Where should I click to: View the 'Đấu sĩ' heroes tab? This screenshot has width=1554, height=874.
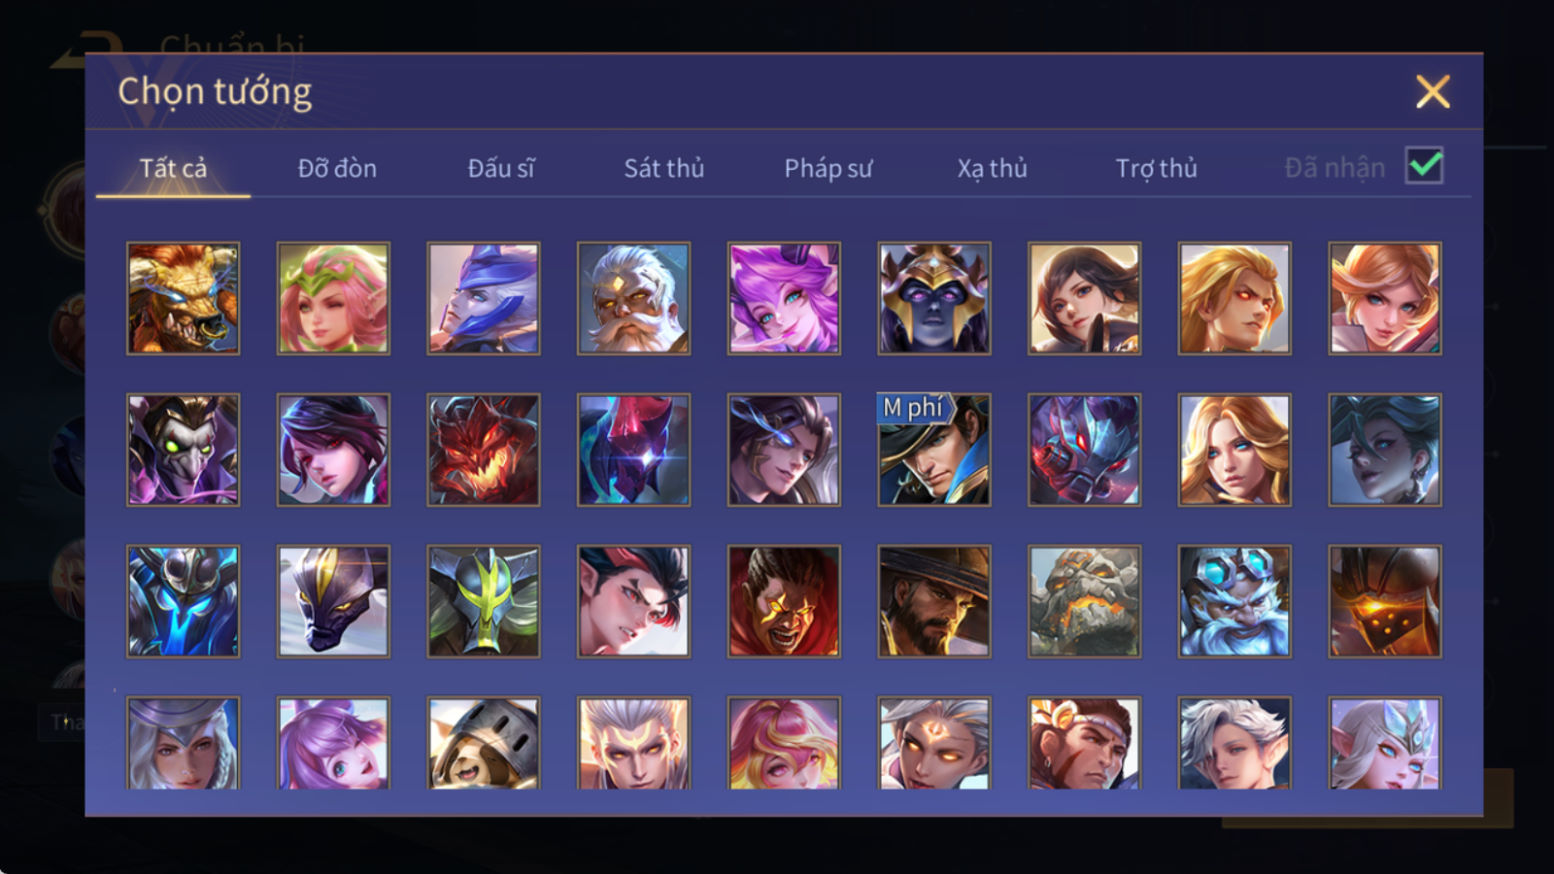coord(501,168)
